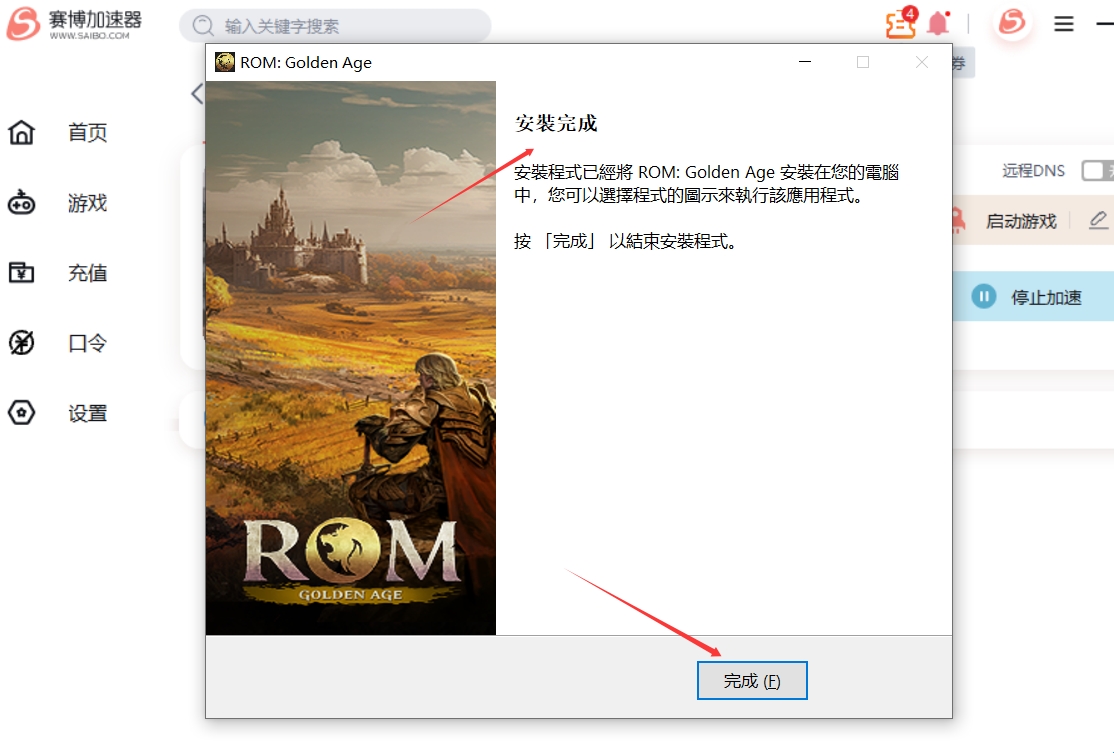Viewport: 1114px width, 753px height.
Task: Toggle the 远程DNS switch
Action: tap(1098, 170)
